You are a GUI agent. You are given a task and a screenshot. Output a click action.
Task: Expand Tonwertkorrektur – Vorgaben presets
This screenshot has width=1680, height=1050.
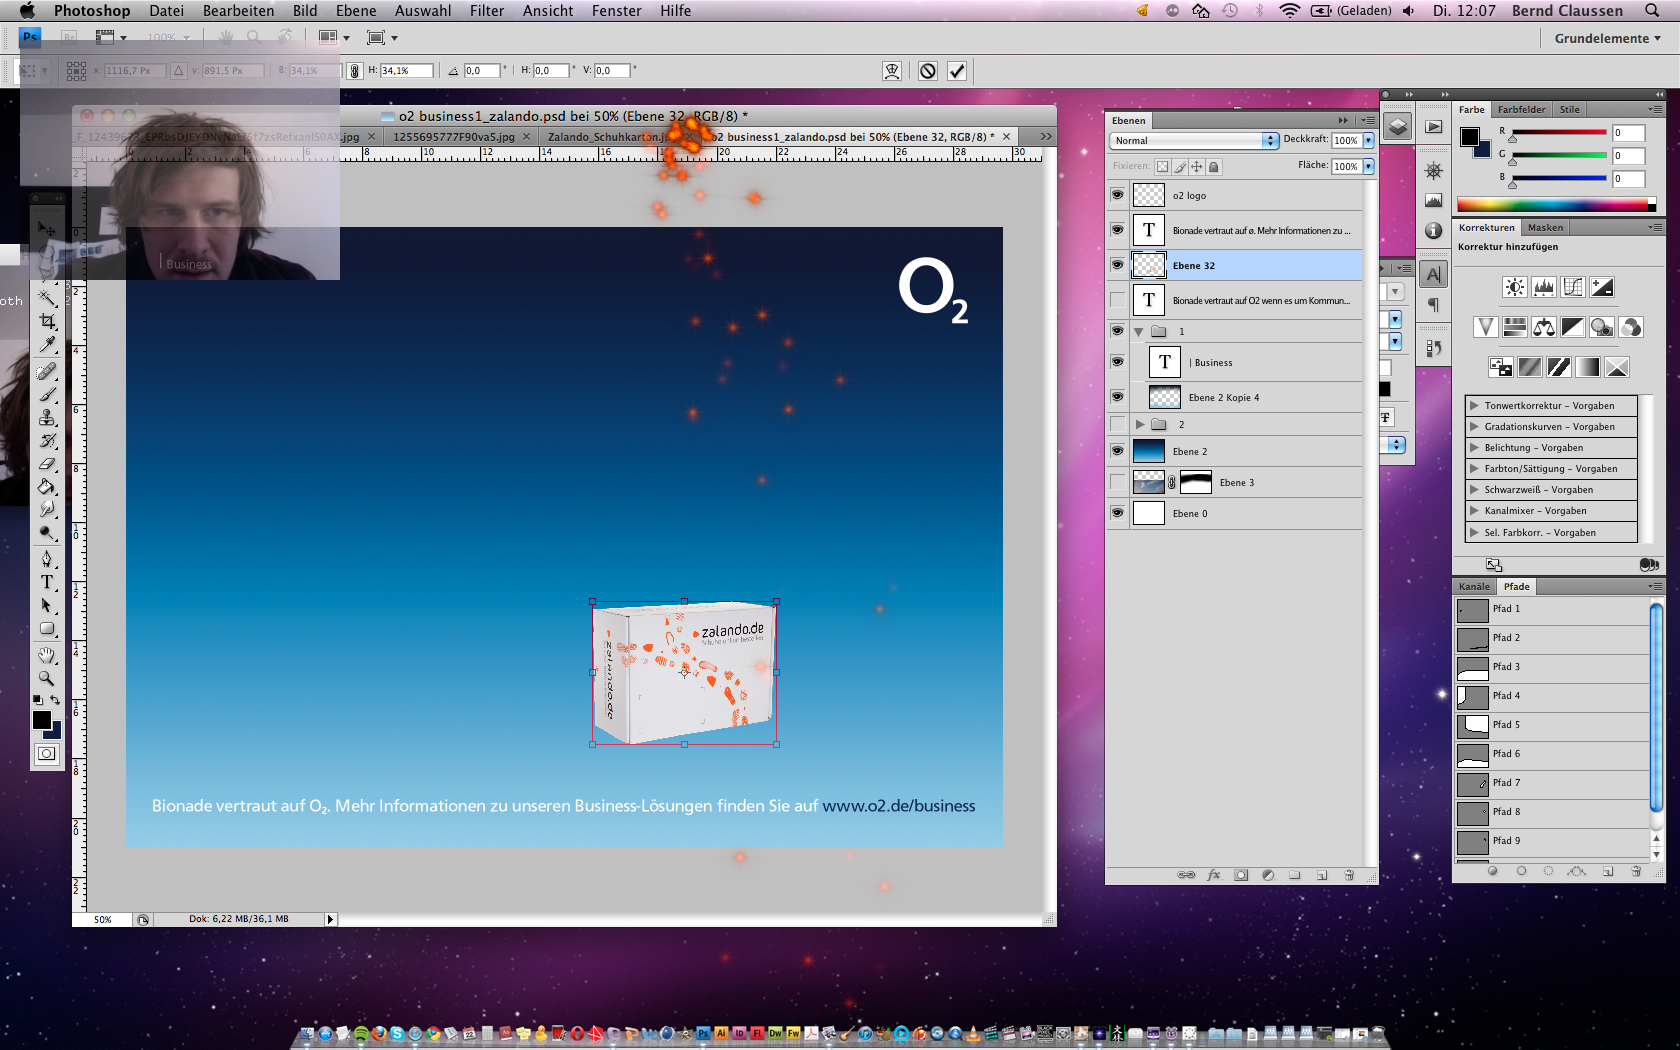[1474, 406]
